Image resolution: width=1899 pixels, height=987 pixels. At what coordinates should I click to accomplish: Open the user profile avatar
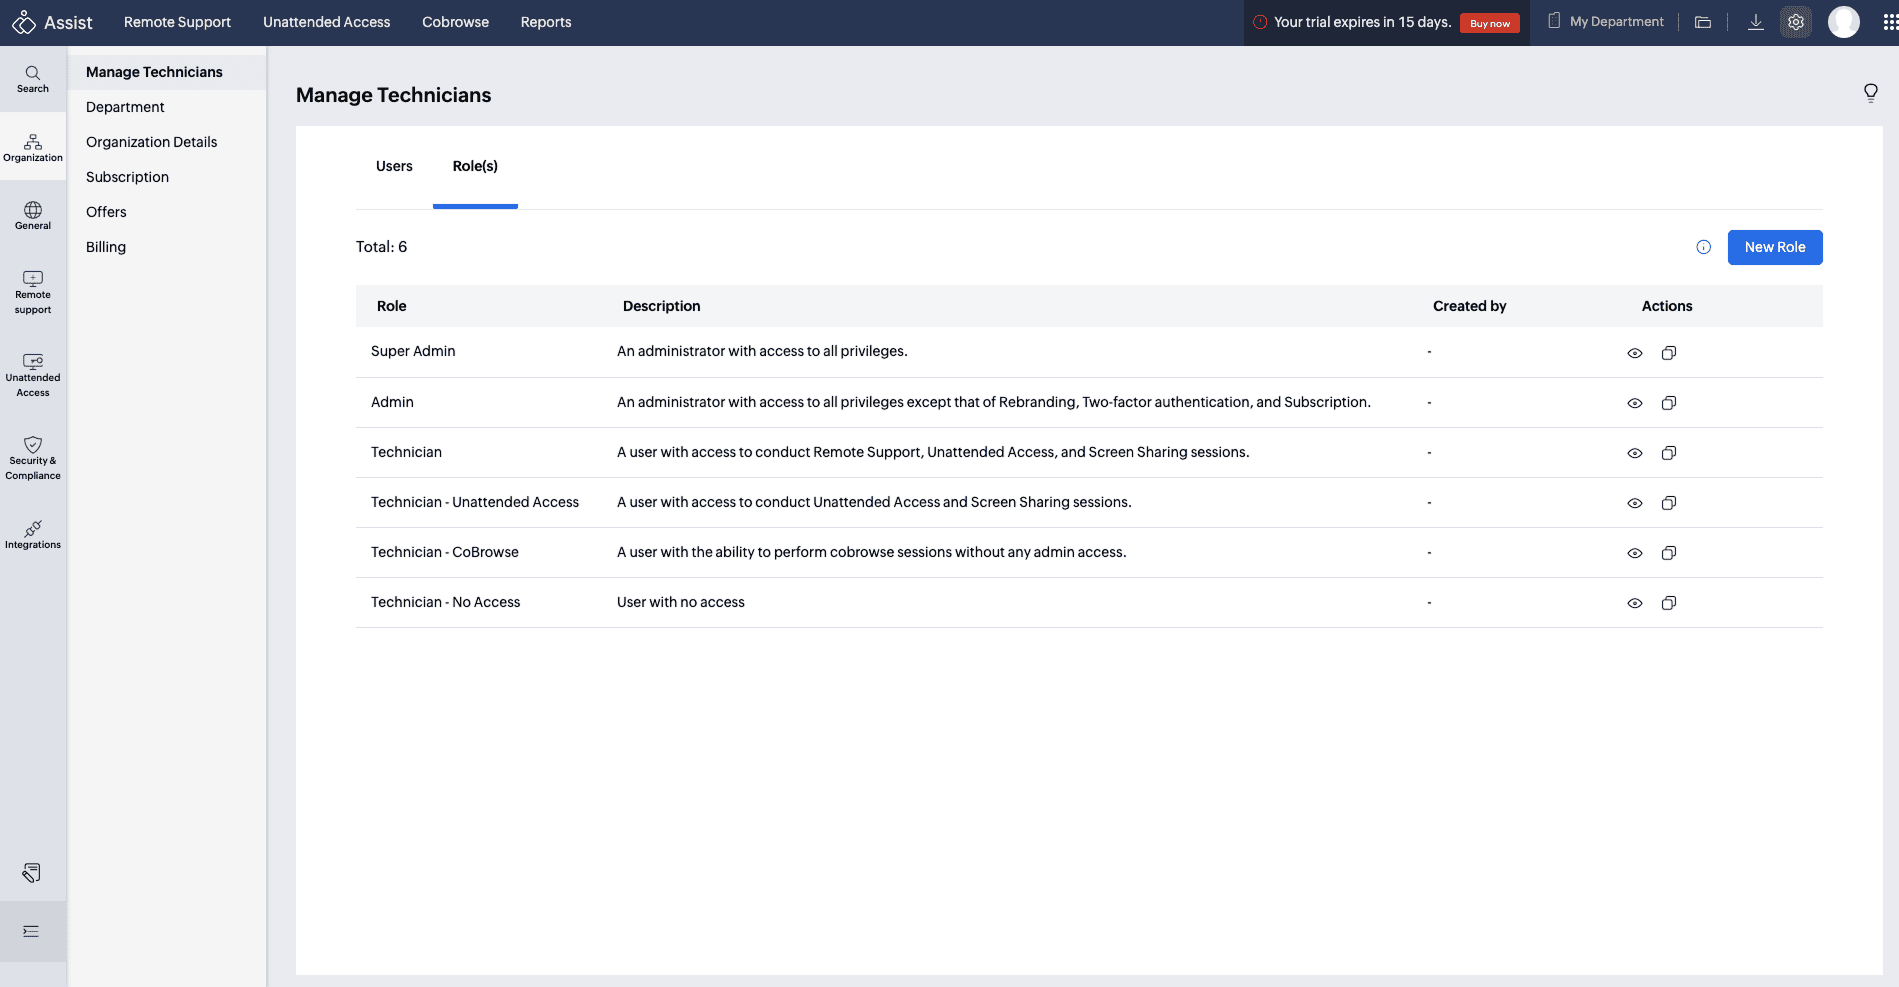pyautogui.click(x=1843, y=22)
